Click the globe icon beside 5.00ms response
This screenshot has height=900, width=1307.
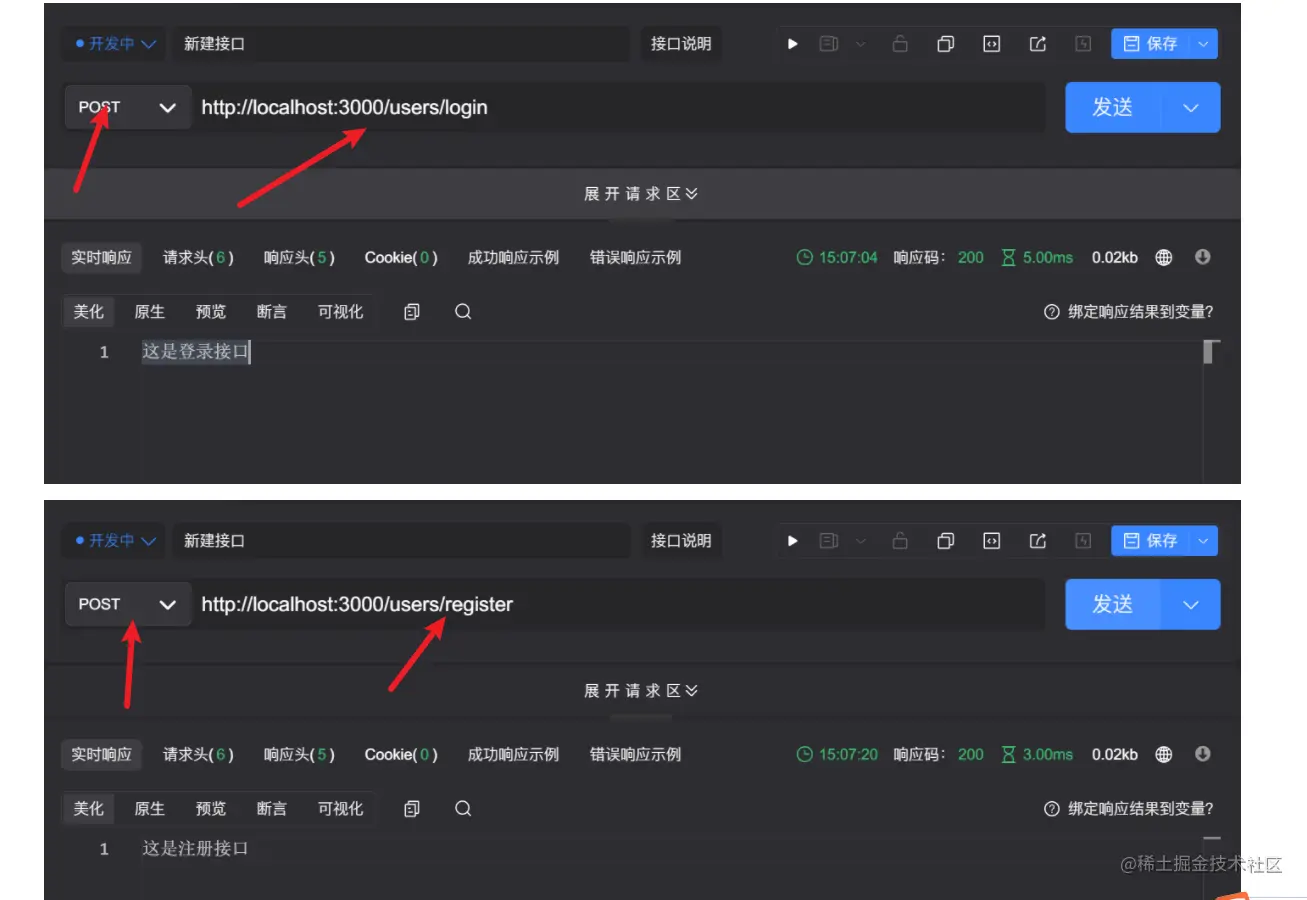(x=1164, y=257)
